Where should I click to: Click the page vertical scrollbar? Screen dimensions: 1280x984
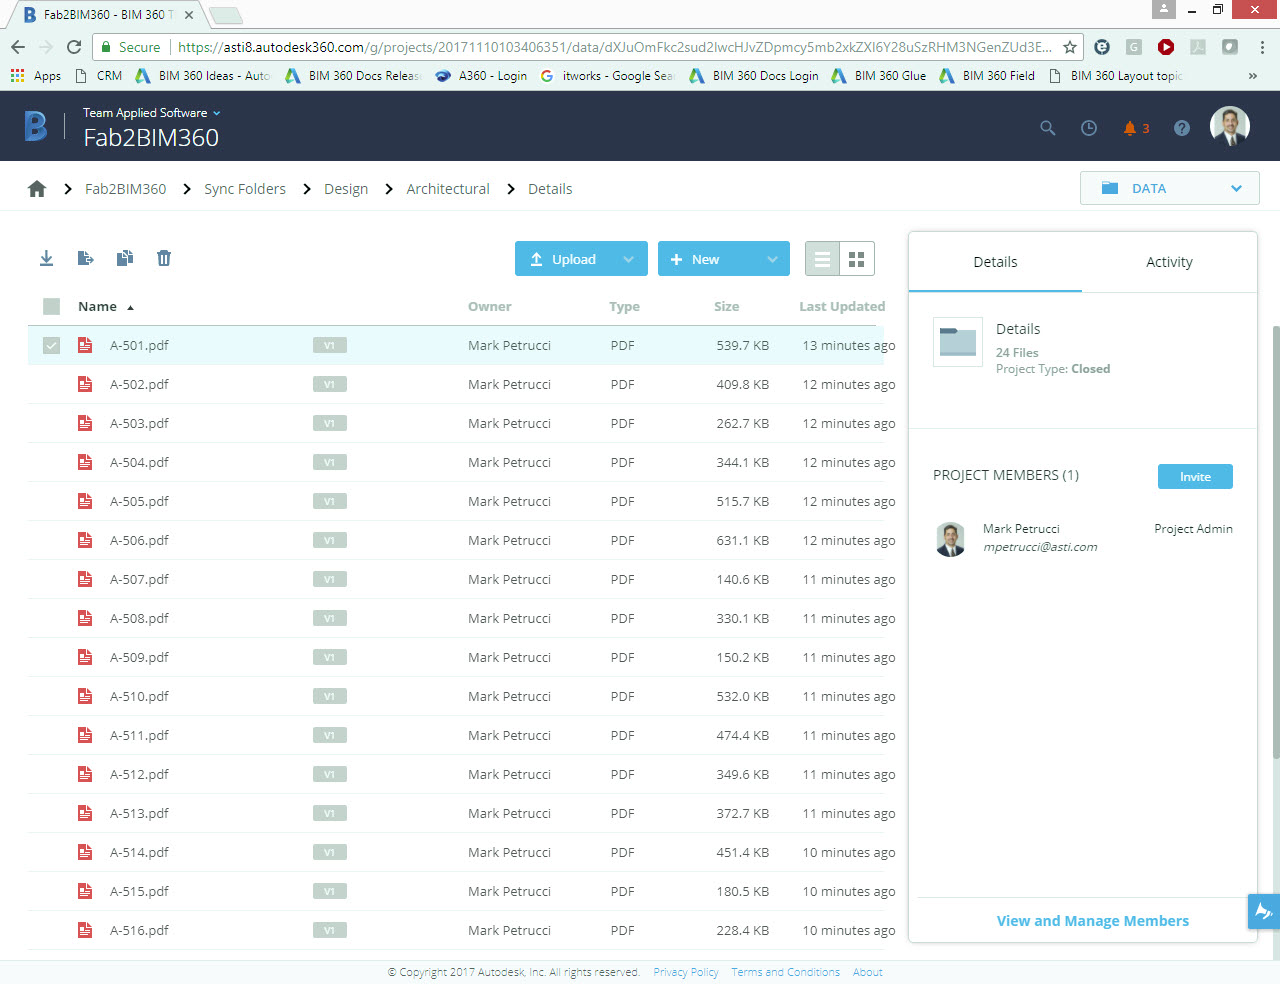[x=1275, y=540]
